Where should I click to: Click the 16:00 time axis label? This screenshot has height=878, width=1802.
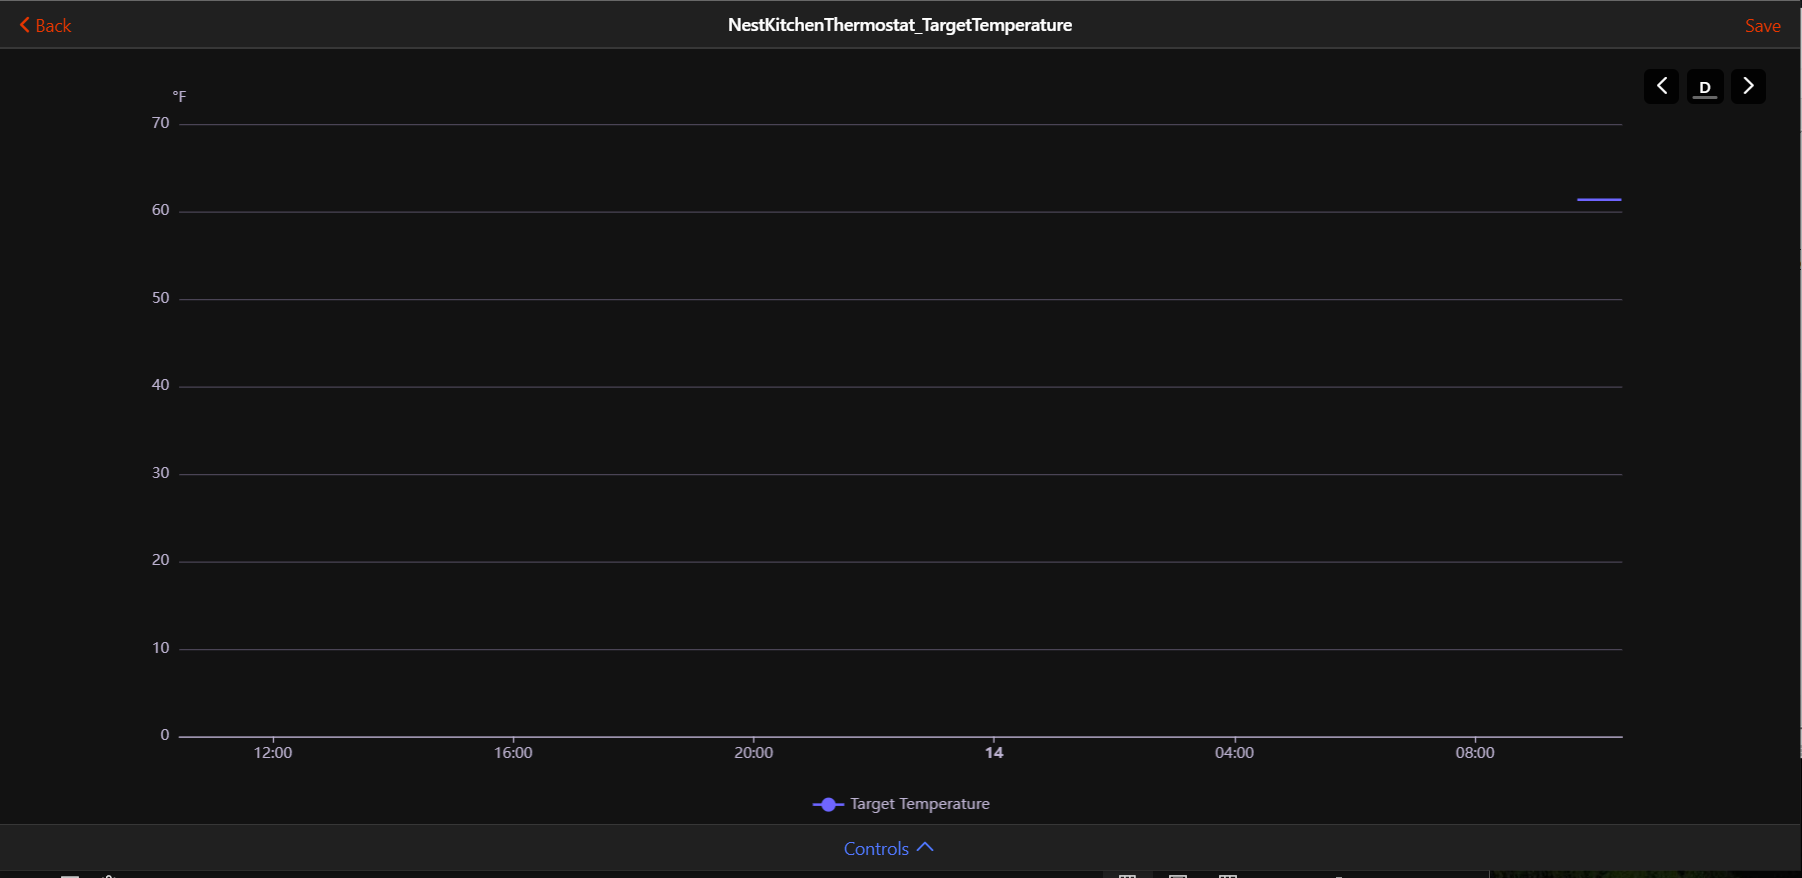point(513,753)
